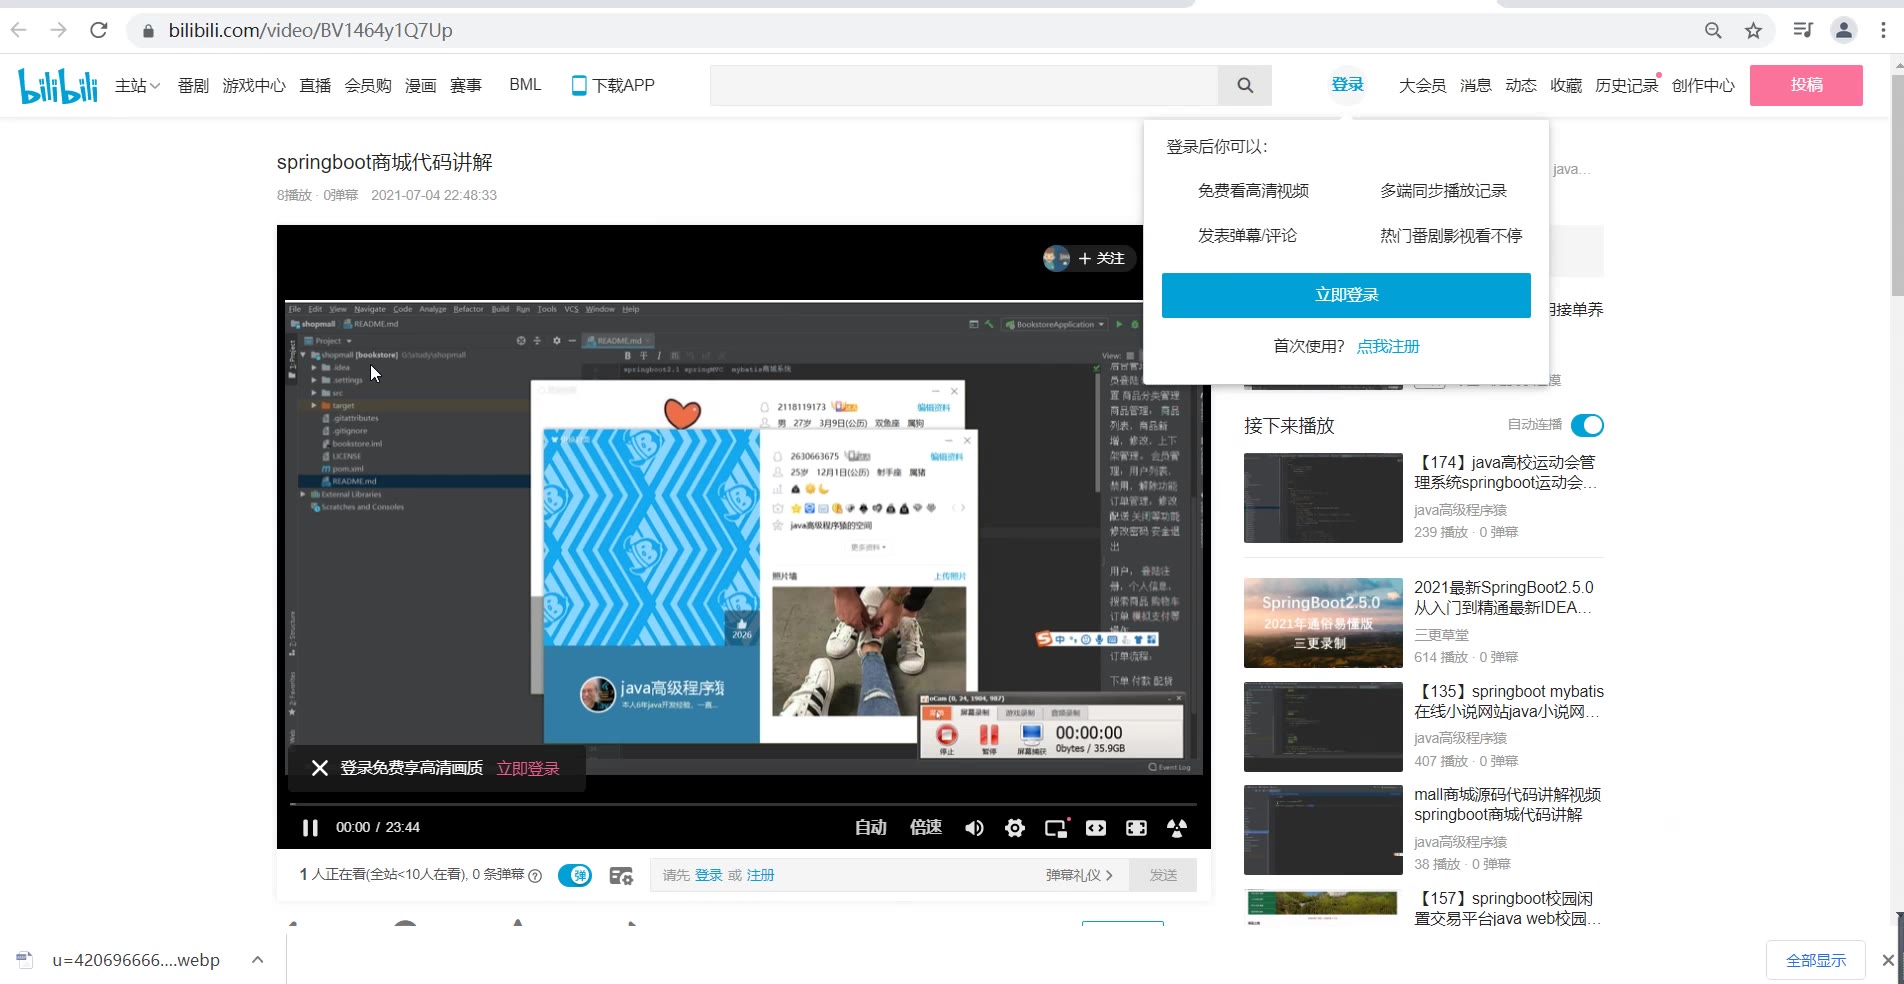Bookmark page with the star icon

point(1753,31)
